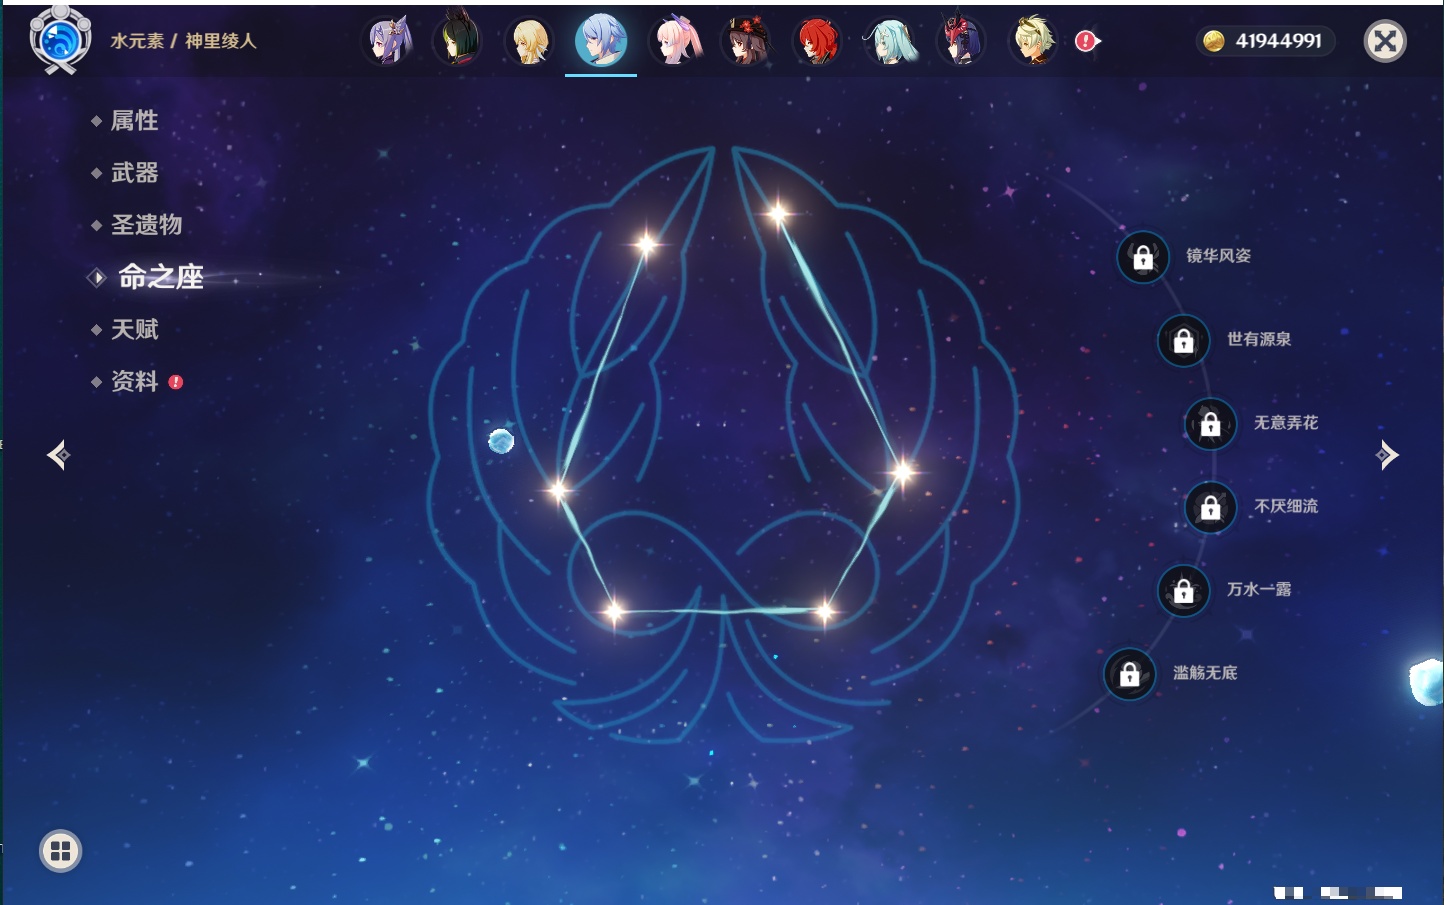Image resolution: width=1444 pixels, height=905 pixels.
Task: Select the teal-haired character avatar
Action: pos(890,41)
